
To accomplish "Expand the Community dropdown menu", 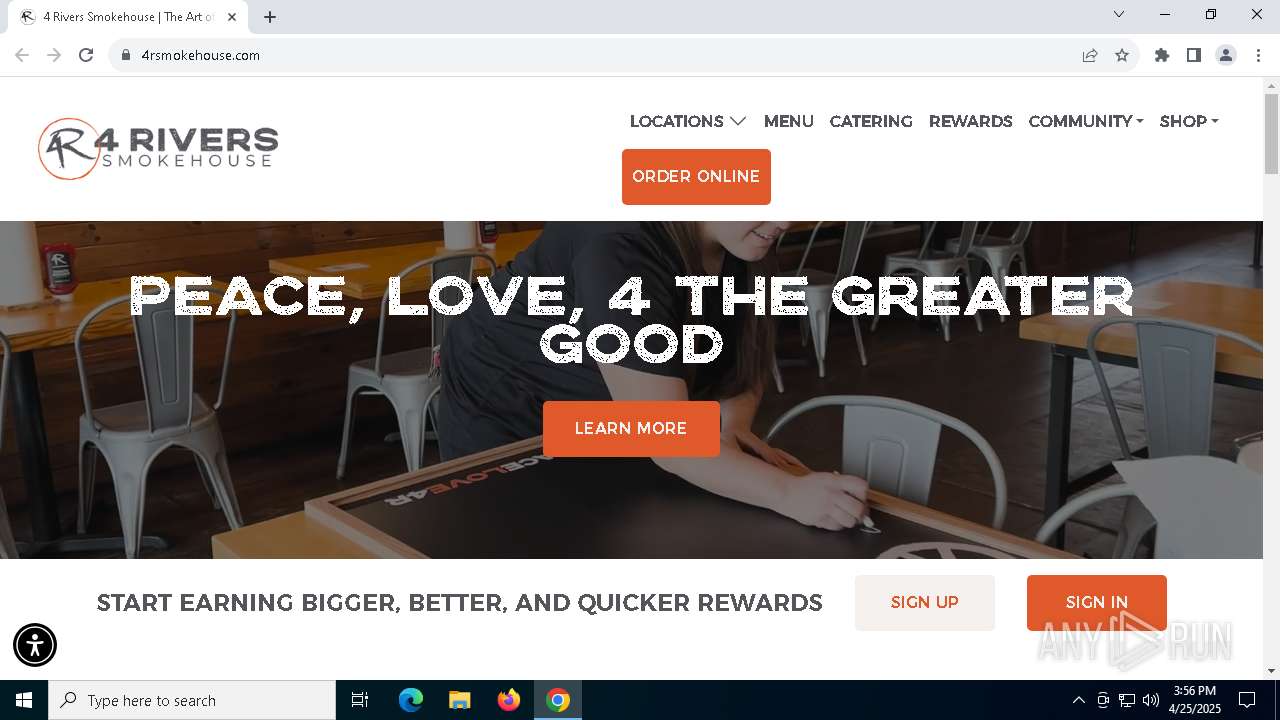I will tap(1086, 121).
